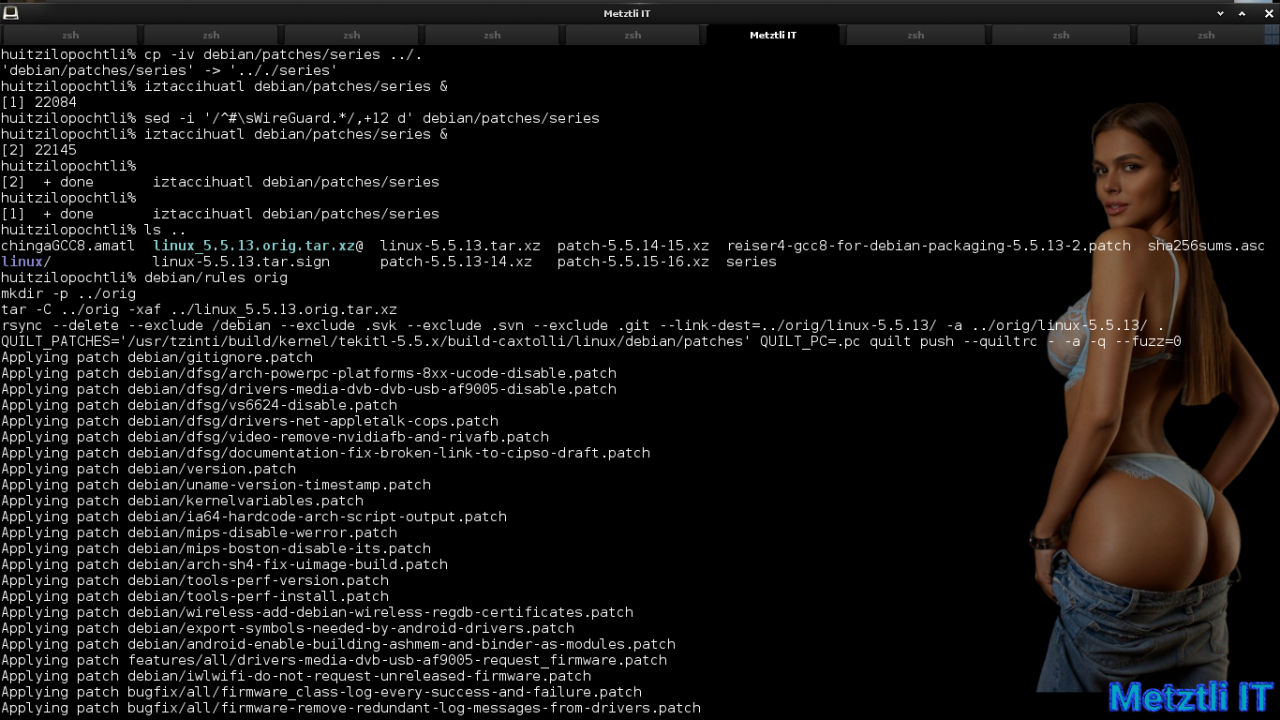
Task: Click the QUILT_PATCHES quilt push line
Action: point(591,341)
